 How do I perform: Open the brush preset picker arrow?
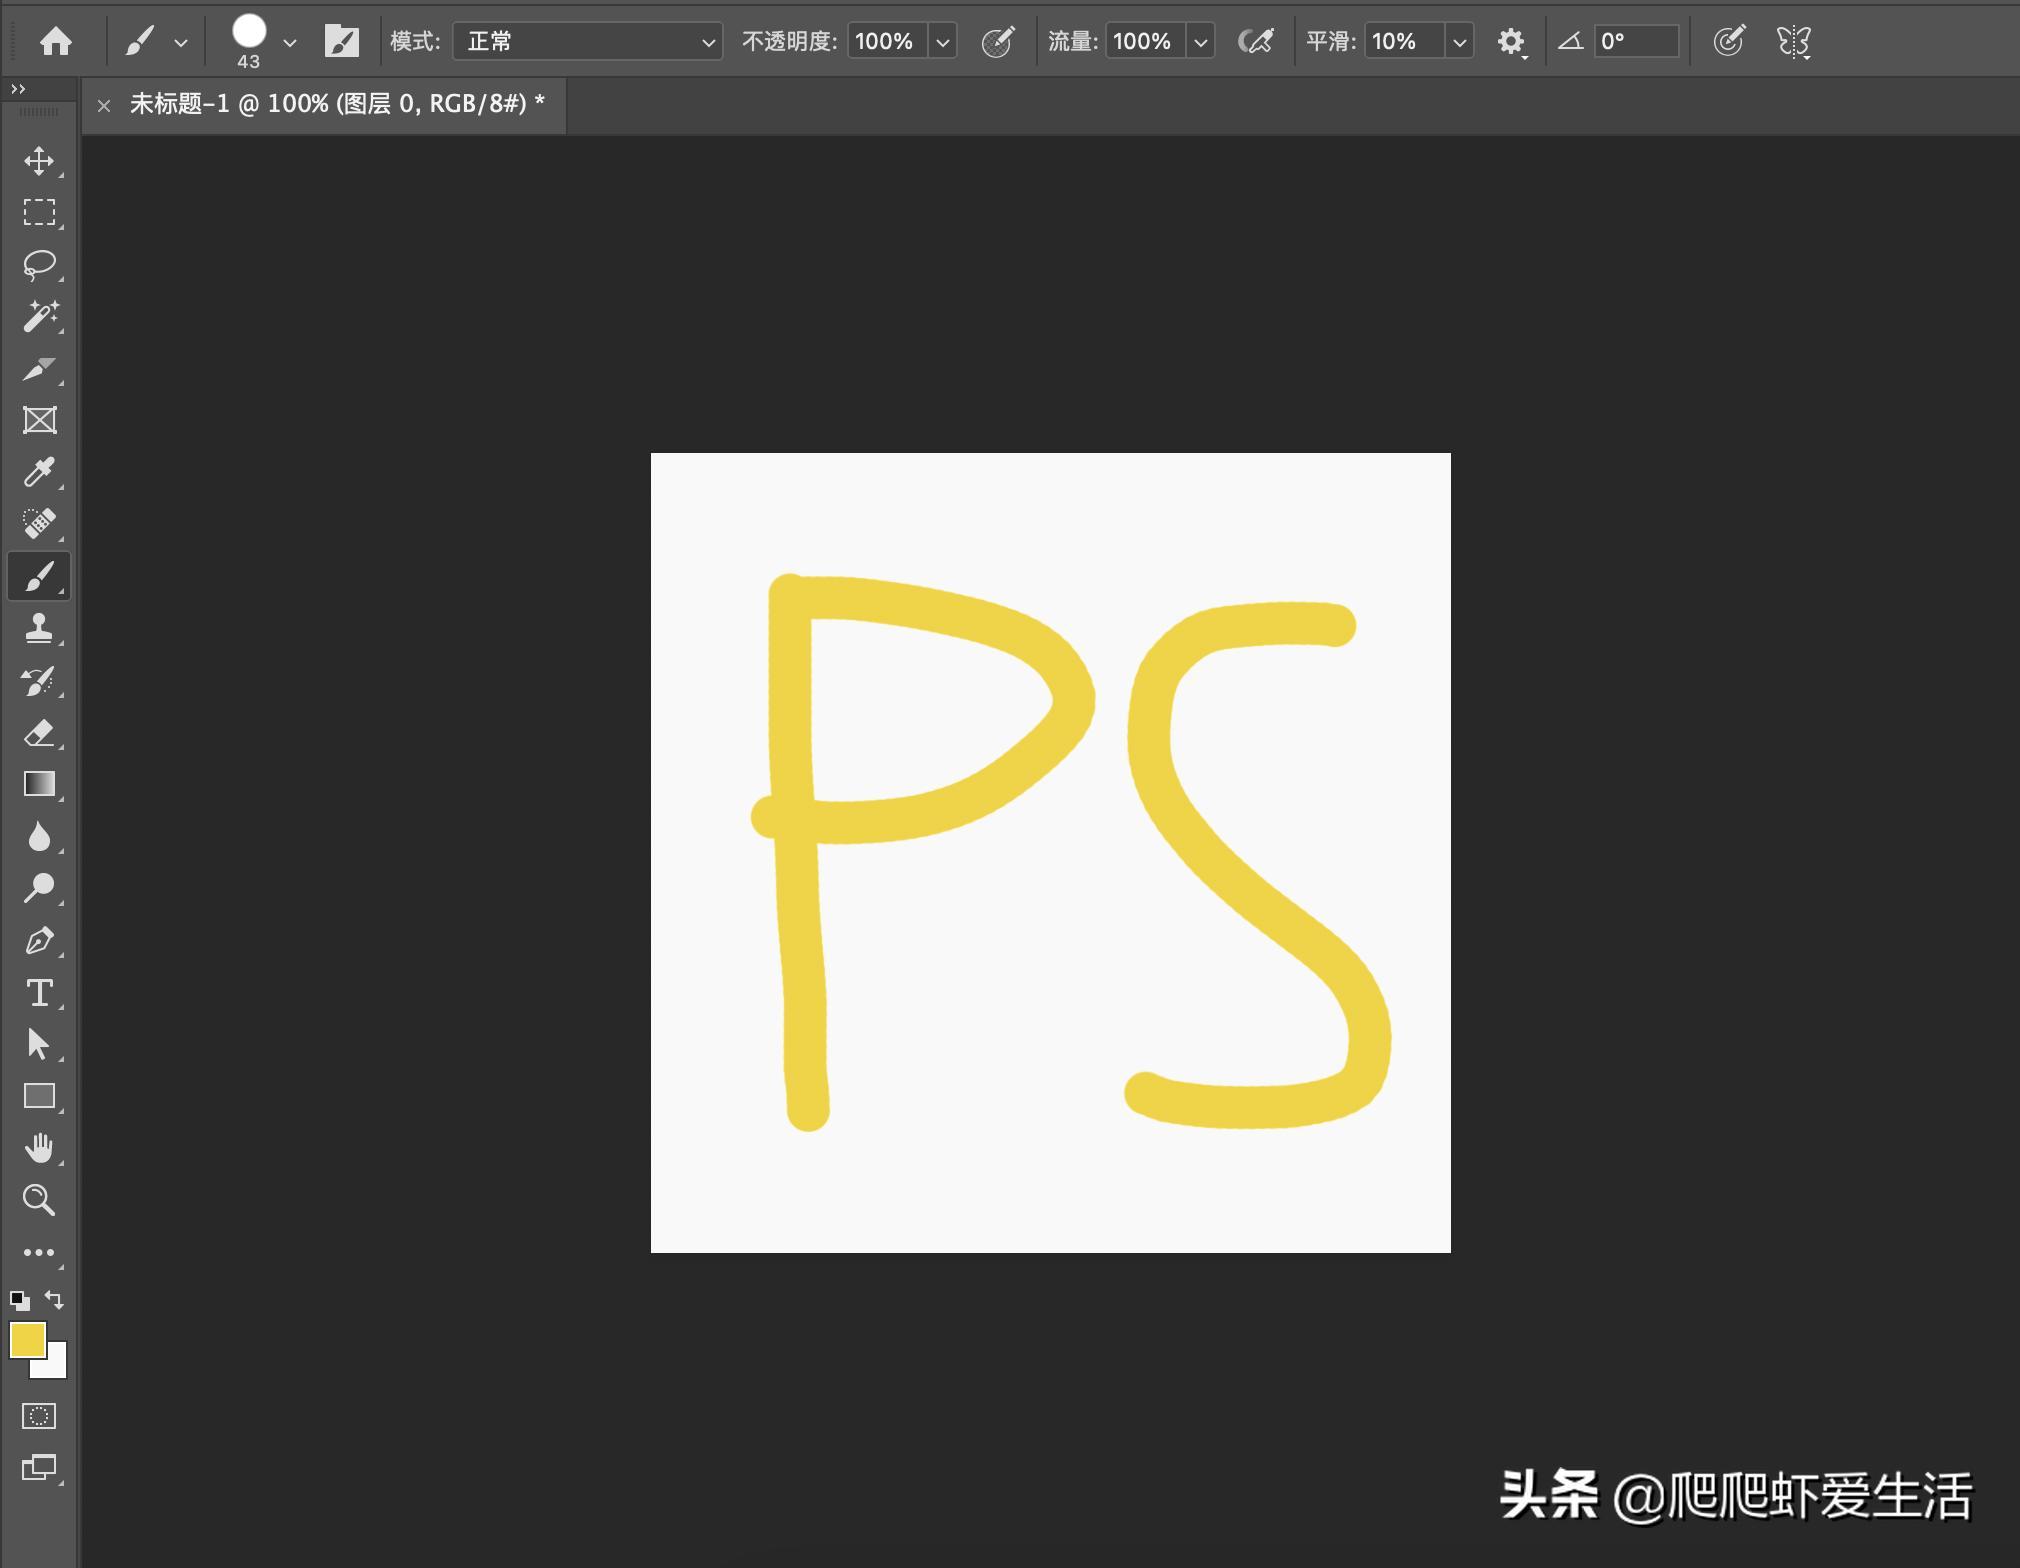[290, 42]
